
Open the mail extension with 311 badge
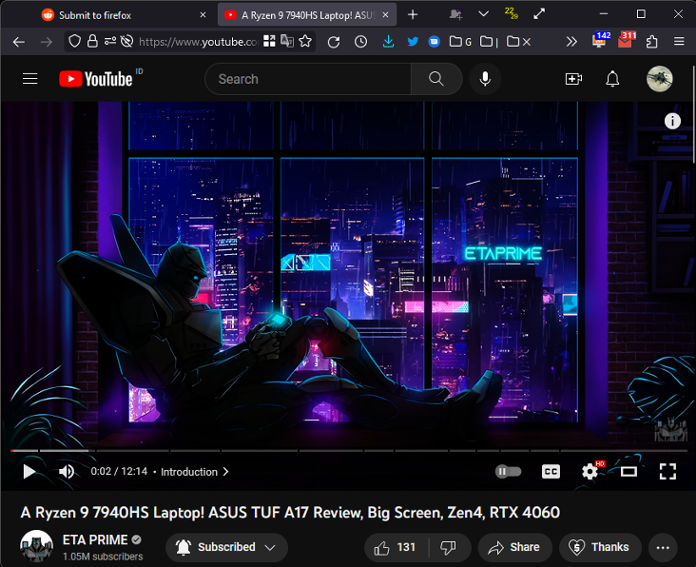coord(627,40)
